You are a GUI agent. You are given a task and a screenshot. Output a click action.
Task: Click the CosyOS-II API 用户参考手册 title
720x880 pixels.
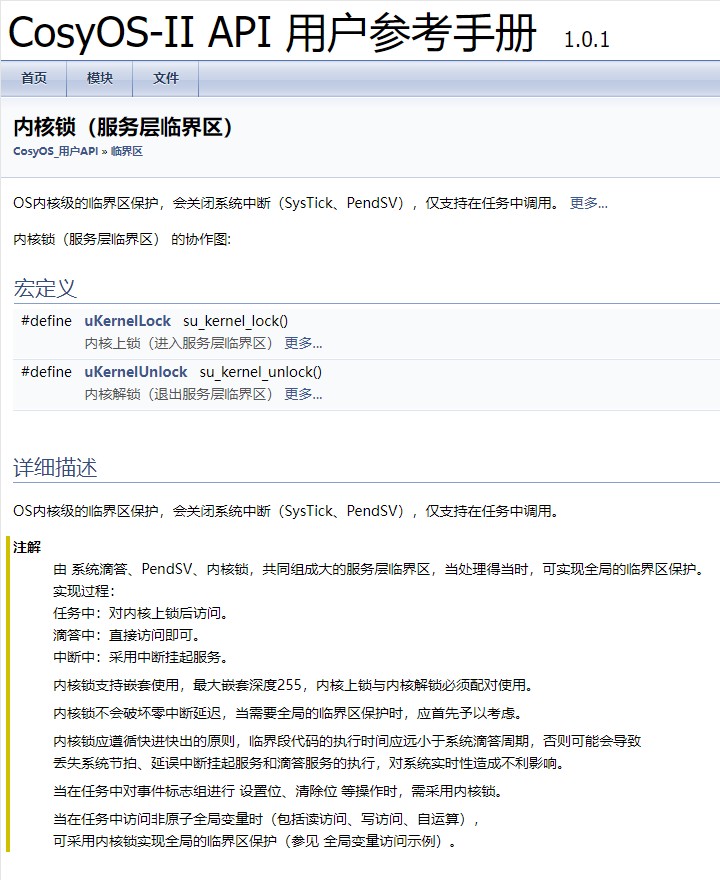tap(272, 33)
